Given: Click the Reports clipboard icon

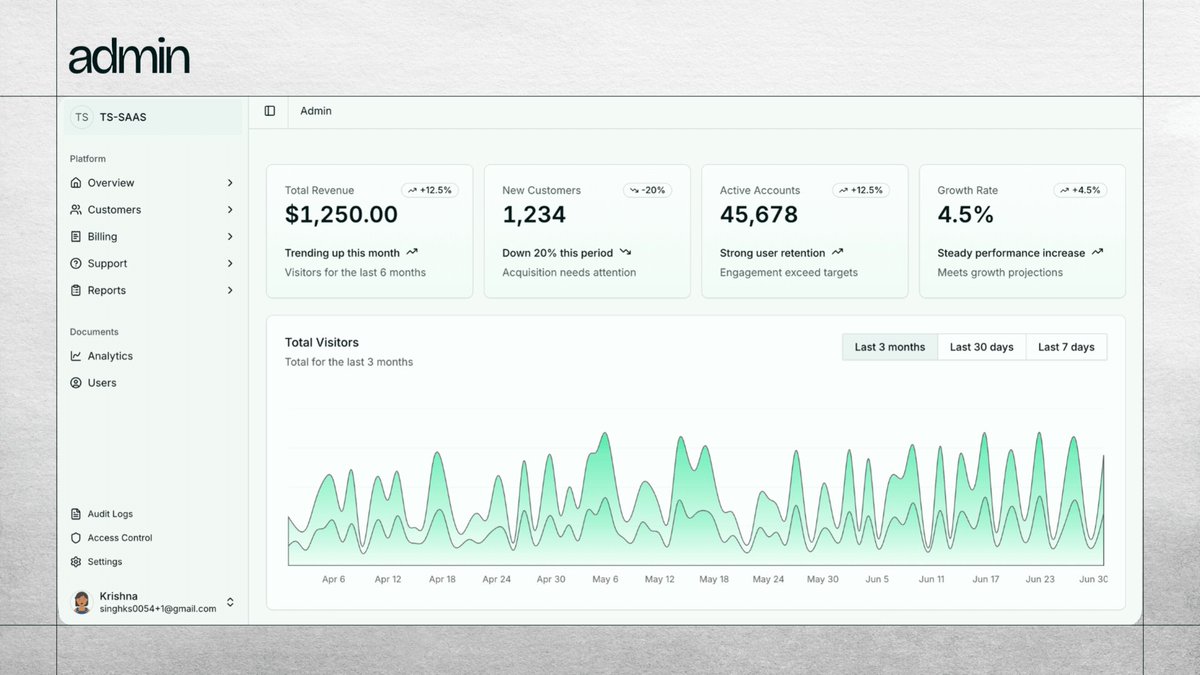Looking at the screenshot, I should click(76, 291).
